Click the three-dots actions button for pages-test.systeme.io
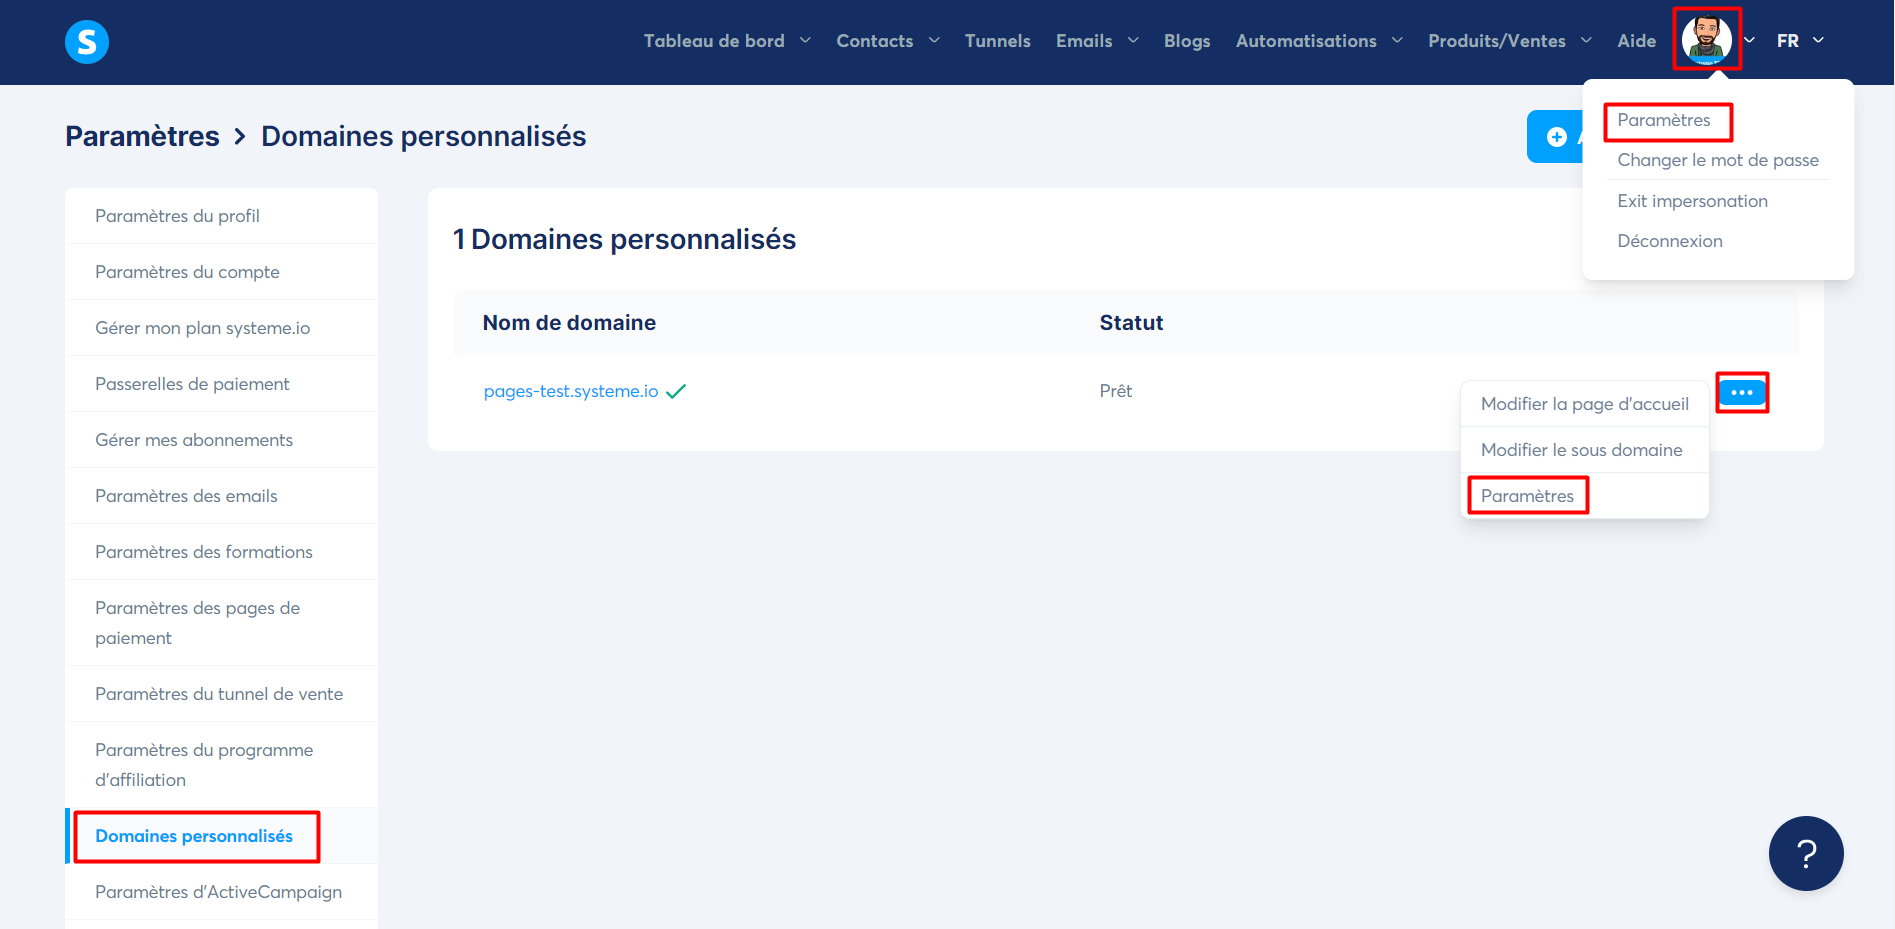The image size is (1895, 929). pyautogui.click(x=1742, y=392)
